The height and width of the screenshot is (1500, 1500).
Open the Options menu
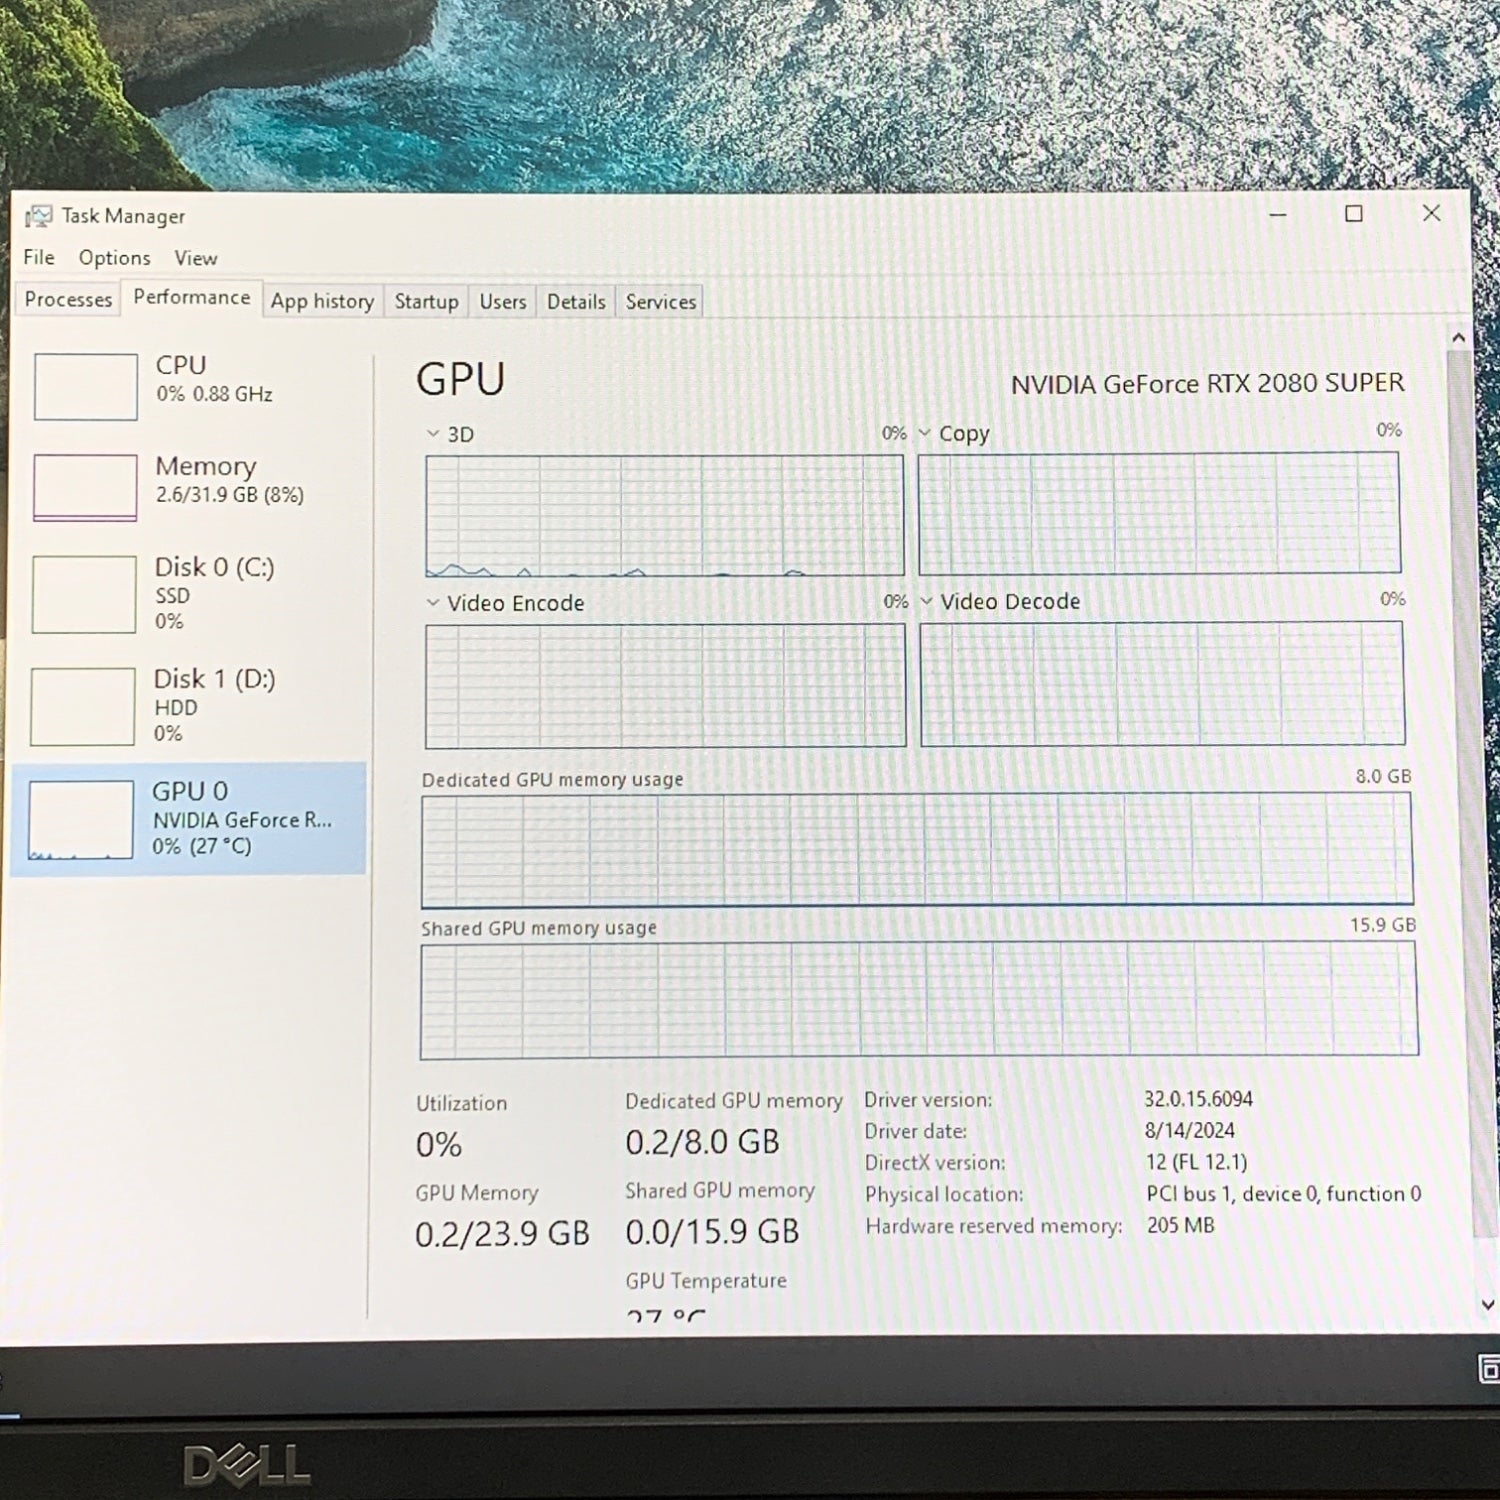coord(114,258)
